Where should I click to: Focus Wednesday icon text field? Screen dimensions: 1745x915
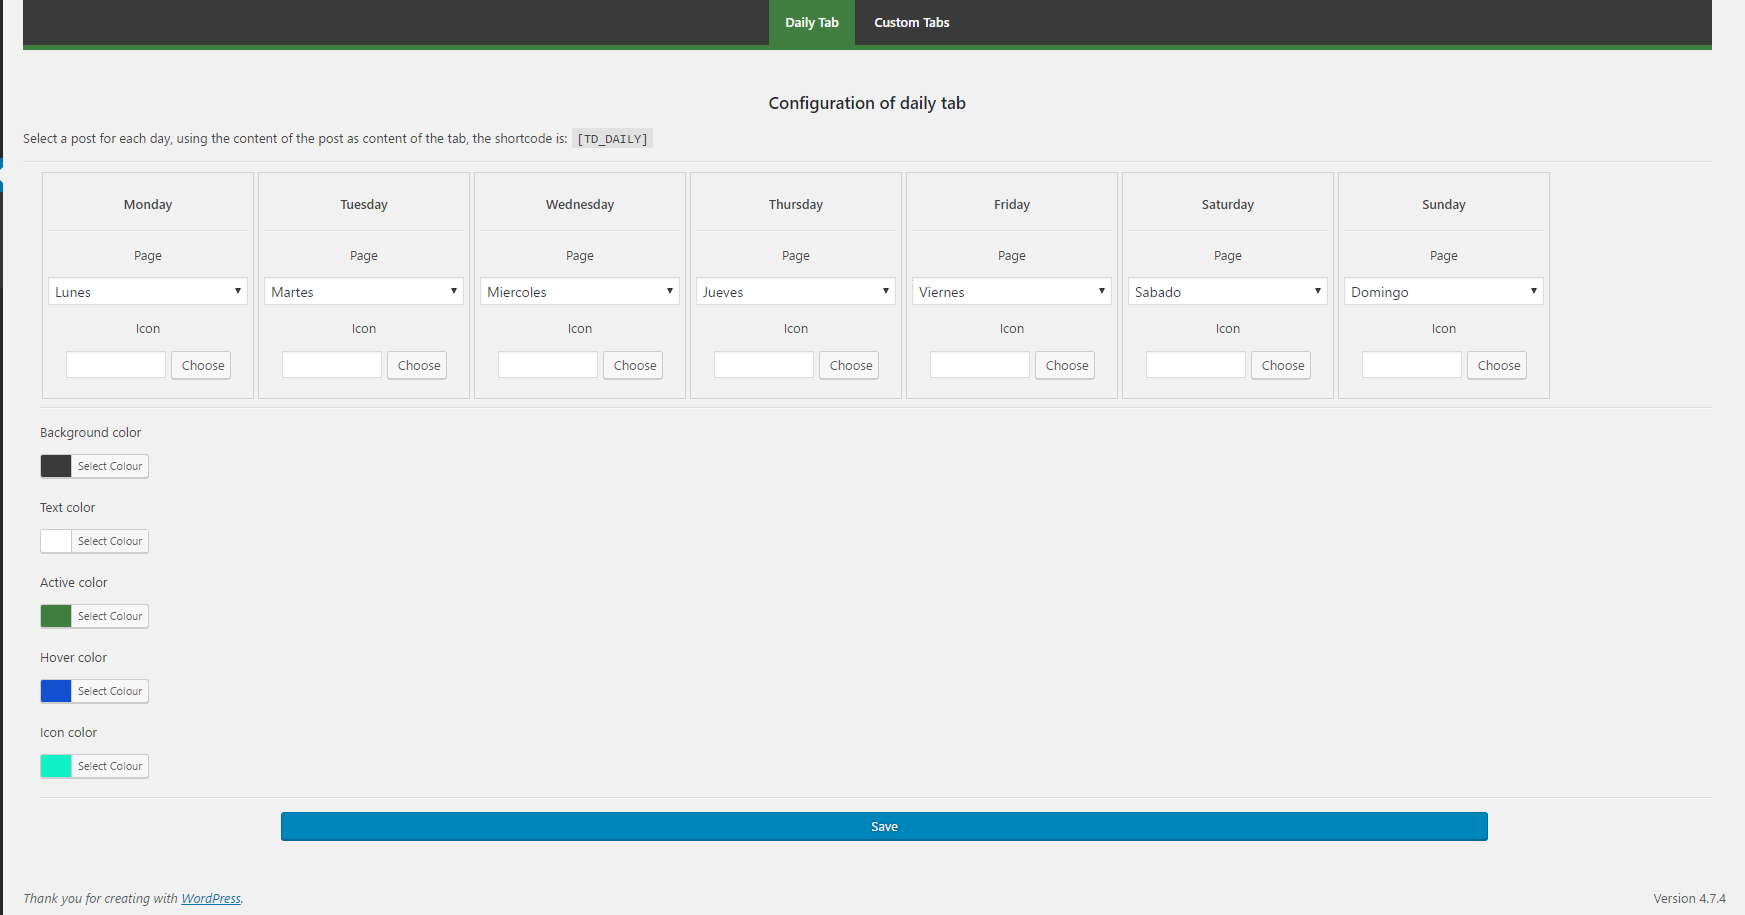tap(548, 365)
